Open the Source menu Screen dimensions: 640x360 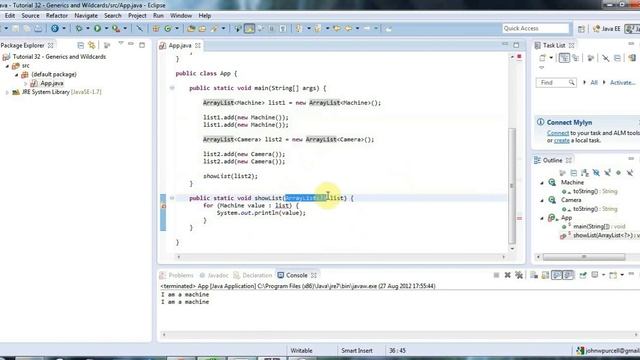click(30, 16)
